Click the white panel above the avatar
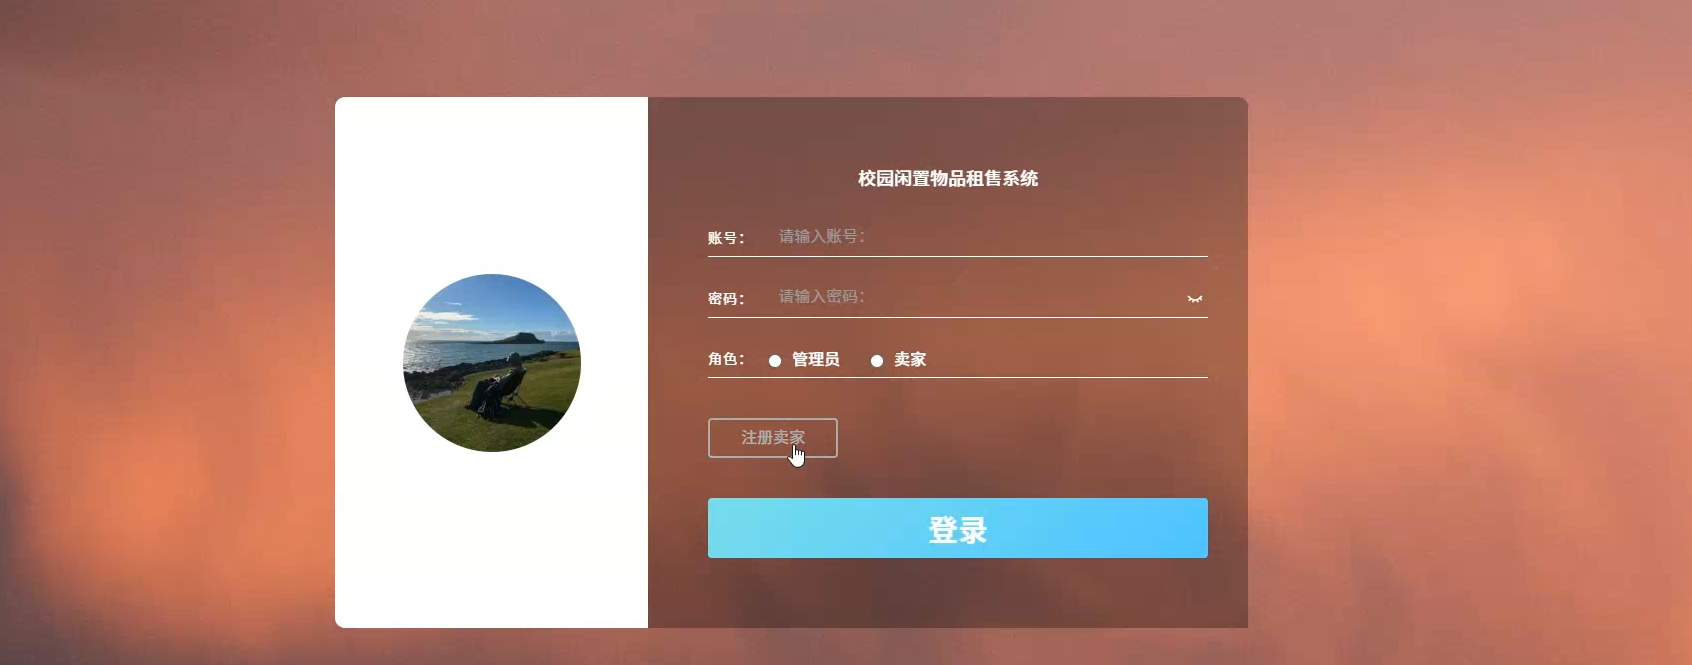The height and width of the screenshot is (665, 1692). 491,185
